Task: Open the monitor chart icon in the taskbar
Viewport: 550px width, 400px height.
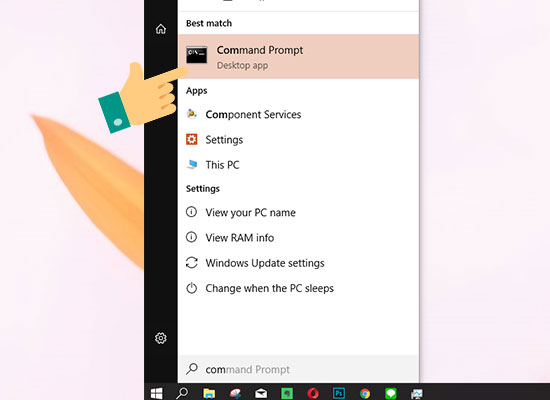Action: 417,394
